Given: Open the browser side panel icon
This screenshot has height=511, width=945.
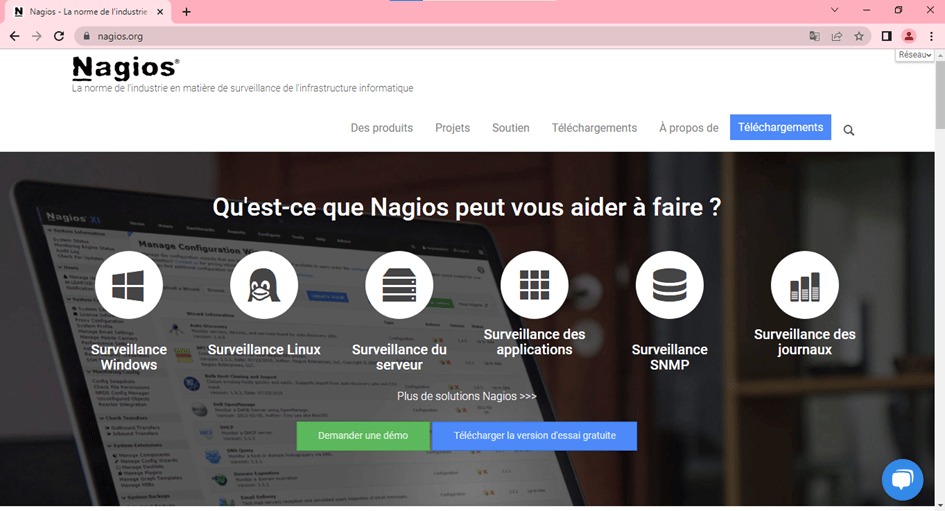Looking at the screenshot, I should tap(886, 36).
